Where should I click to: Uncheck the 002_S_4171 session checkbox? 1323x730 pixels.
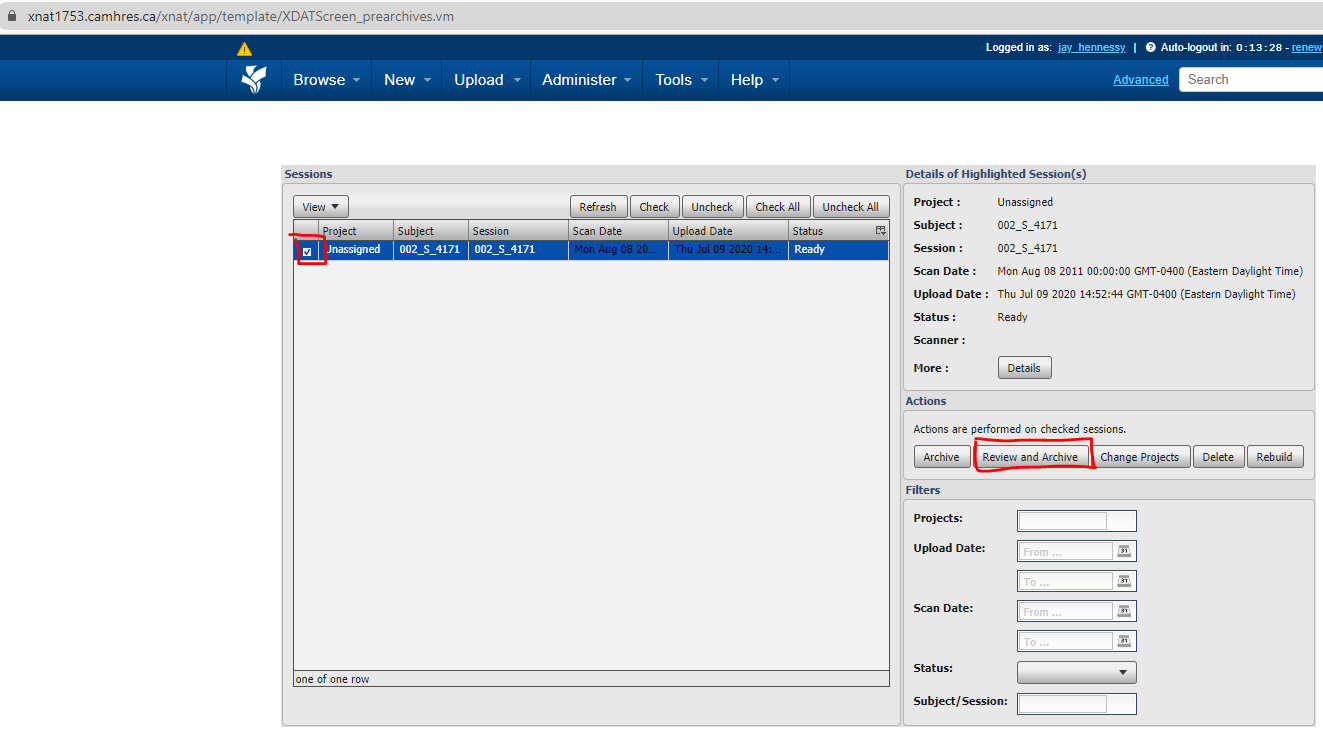pos(307,251)
